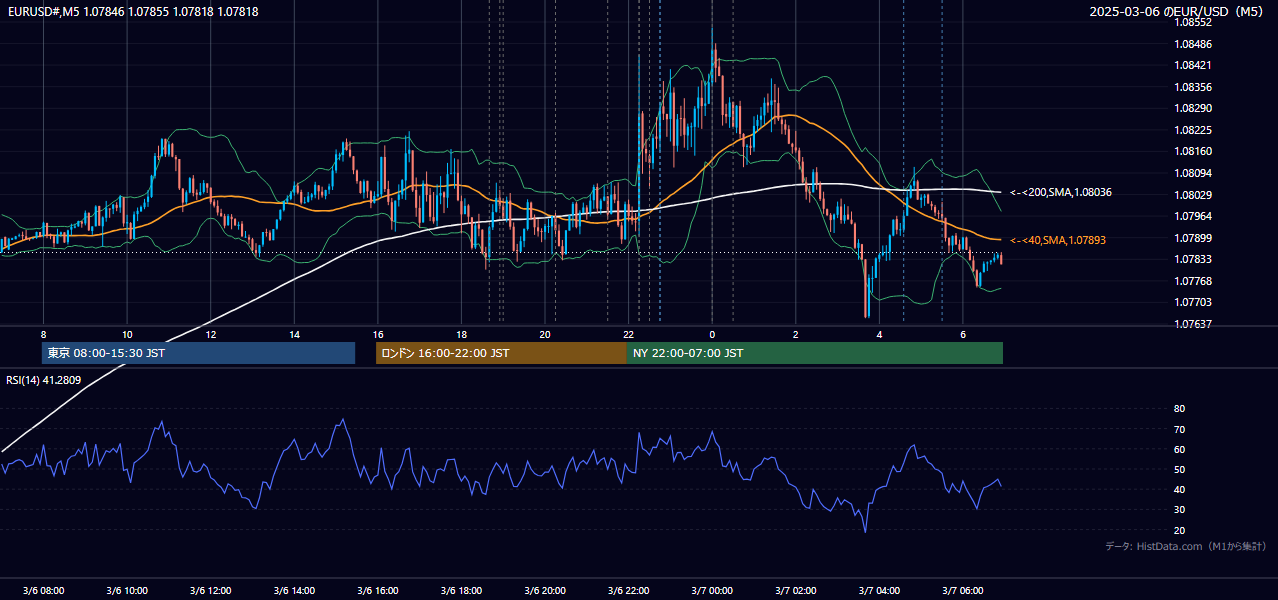Click the bottom time label 3/6 08:00
Screen dimensions: 1278x600
43,590
